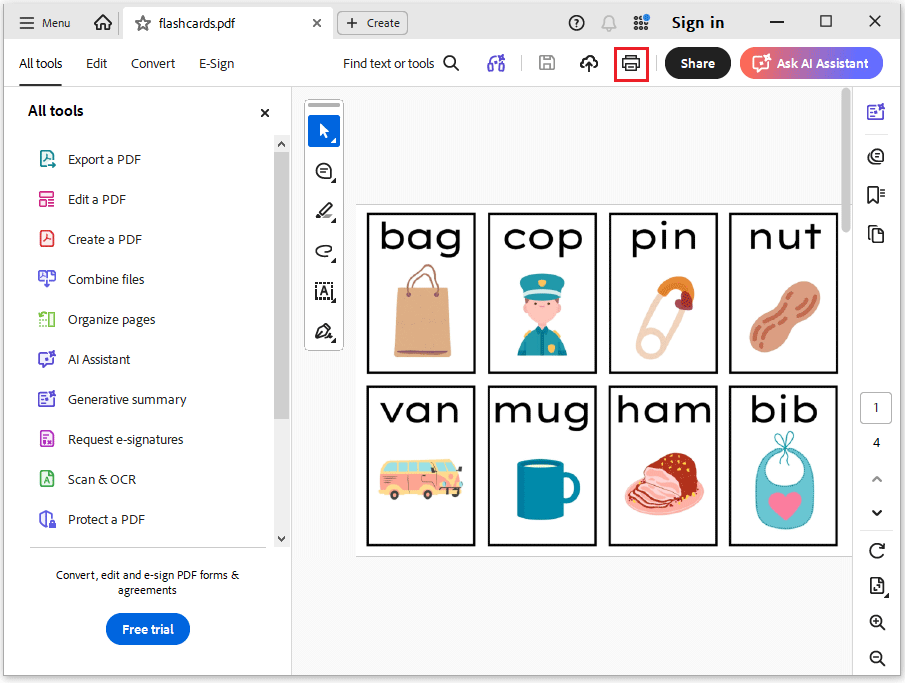The image size is (905, 683).
Task: Go to next page arrow
Action: pos(877,513)
